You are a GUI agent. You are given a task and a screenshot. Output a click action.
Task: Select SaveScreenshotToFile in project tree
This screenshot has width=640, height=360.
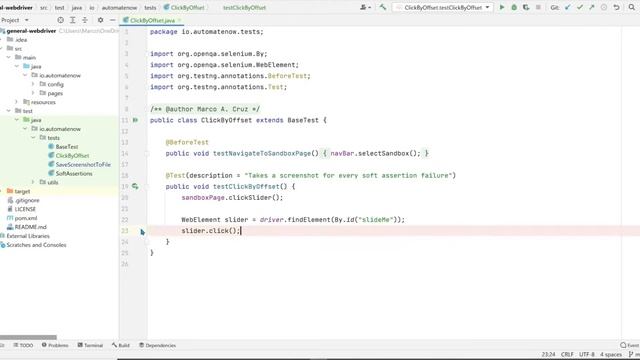click(x=83, y=164)
